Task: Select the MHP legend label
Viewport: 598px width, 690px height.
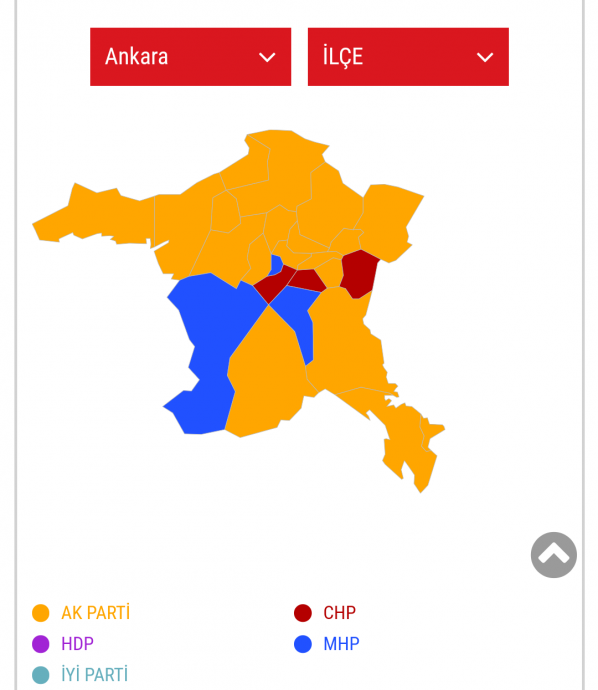Action: (x=341, y=644)
